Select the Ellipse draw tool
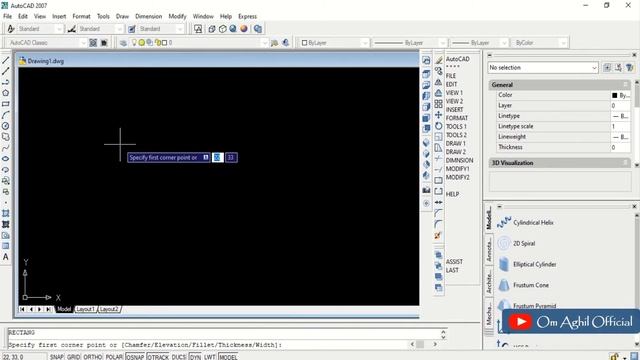The image size is (640, 360). (x=6, y=159)
